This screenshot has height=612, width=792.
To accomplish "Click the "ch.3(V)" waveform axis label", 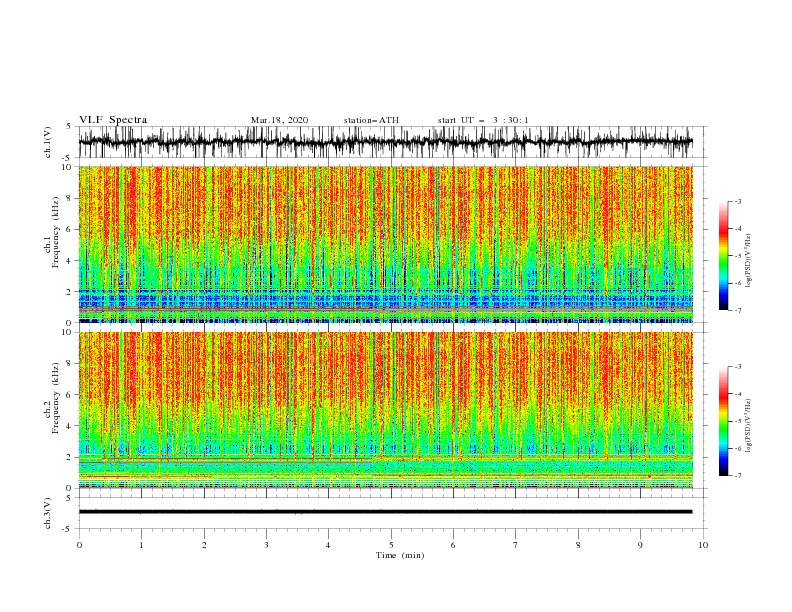I will click(48, 513).
